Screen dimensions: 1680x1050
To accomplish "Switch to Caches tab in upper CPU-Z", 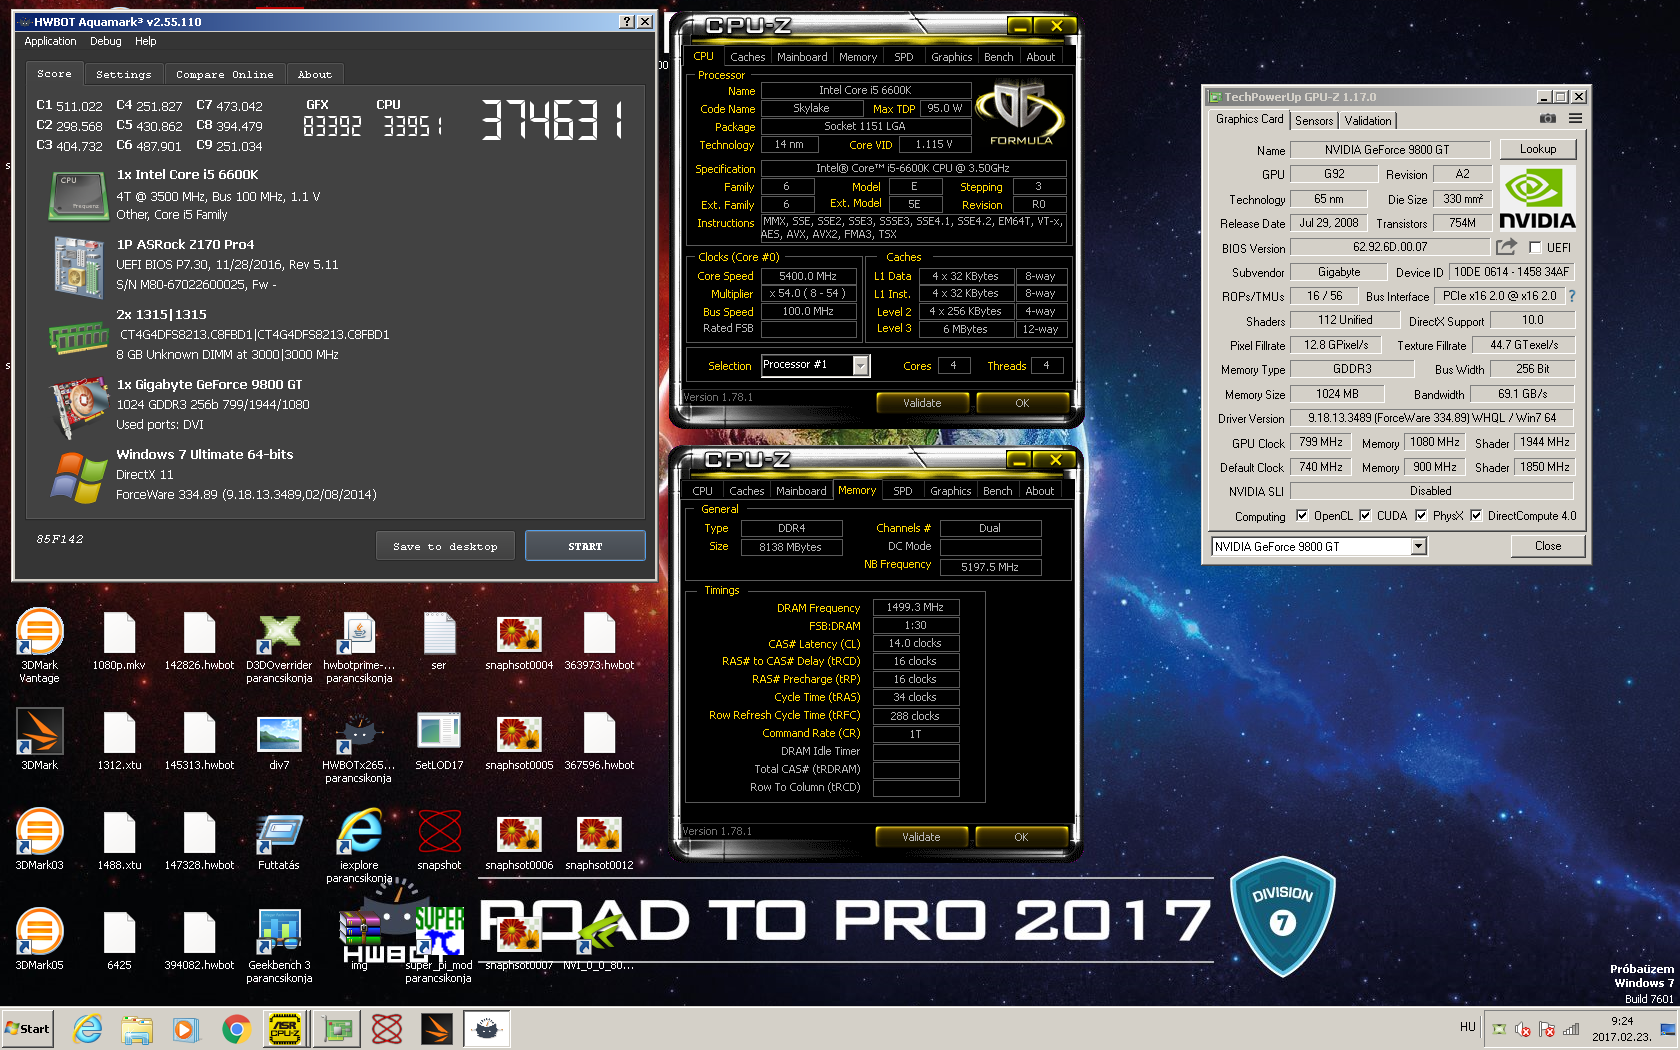I will click(747, 57).
